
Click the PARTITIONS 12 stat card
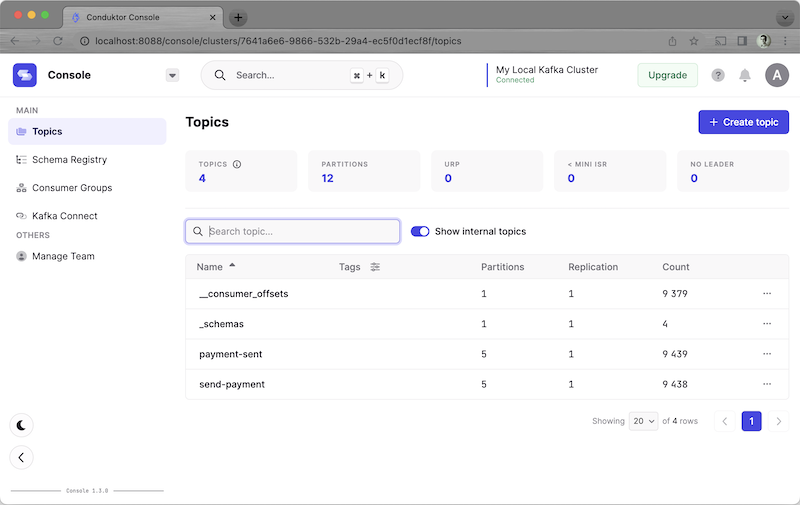click(364, 171)
